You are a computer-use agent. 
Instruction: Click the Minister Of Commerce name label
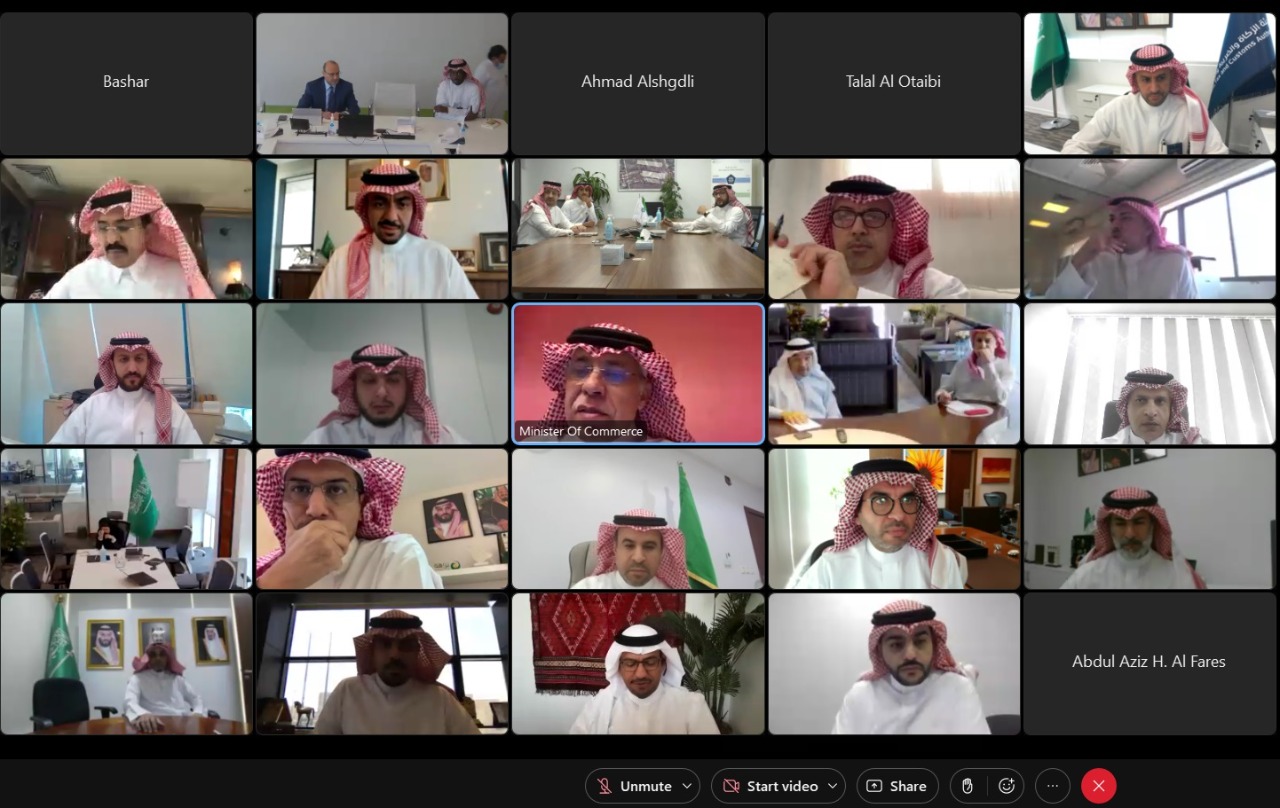pyautogui.click(x=580, y=431)
